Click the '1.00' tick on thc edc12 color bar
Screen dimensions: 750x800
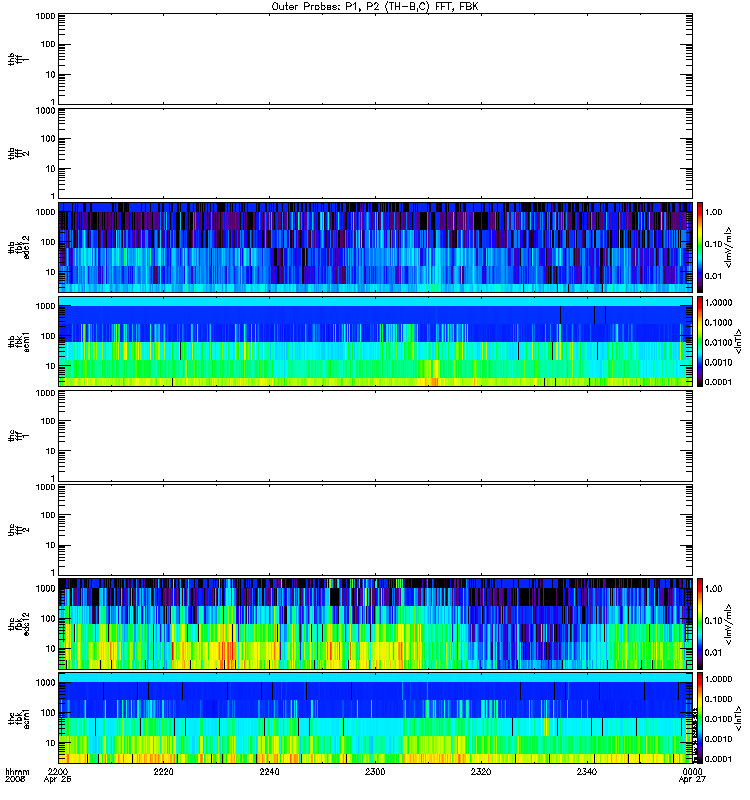[713, 589]
